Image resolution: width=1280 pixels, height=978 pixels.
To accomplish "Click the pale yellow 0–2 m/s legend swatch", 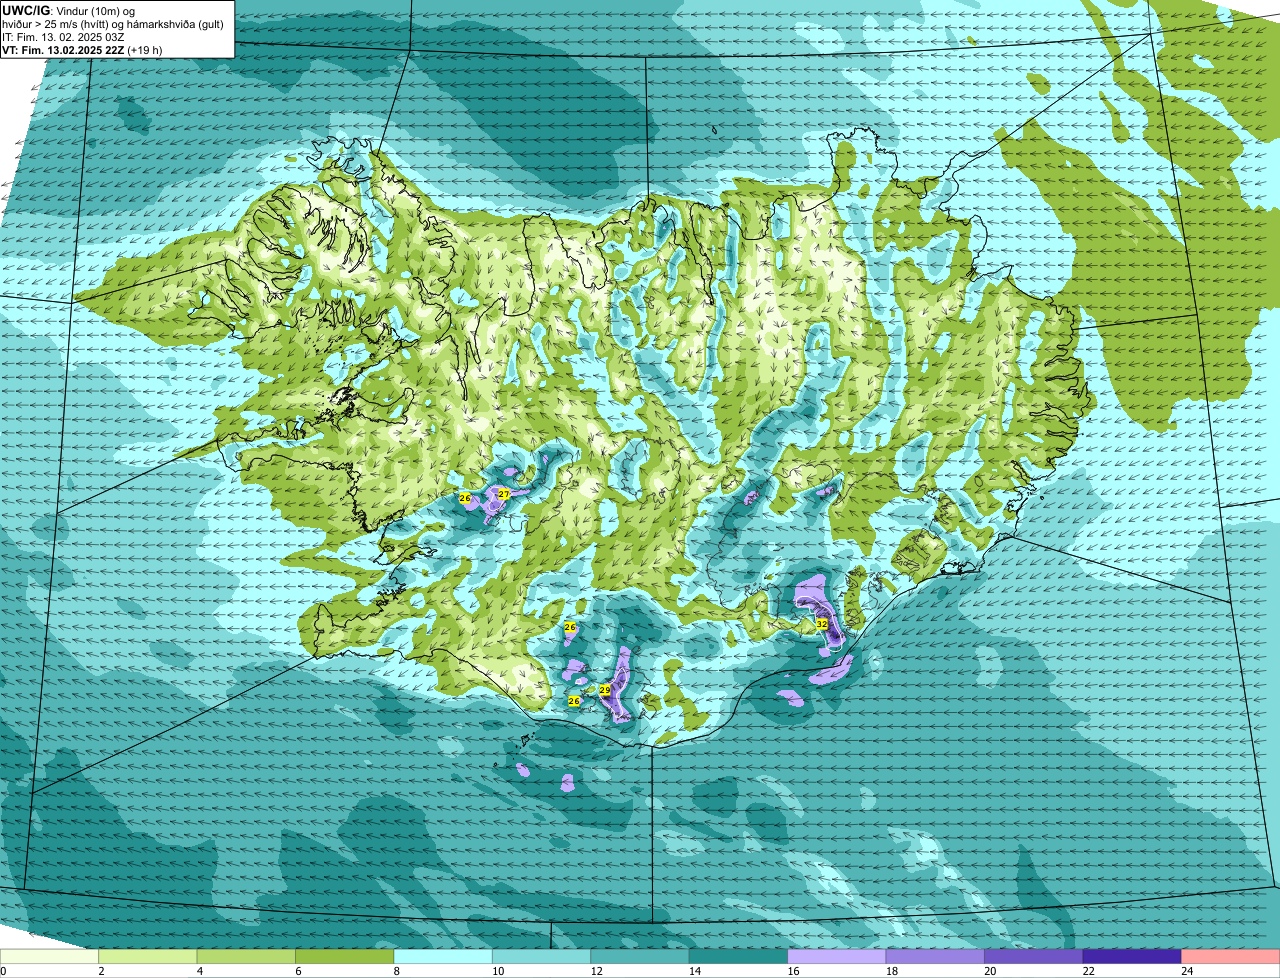I will (49, 956).
